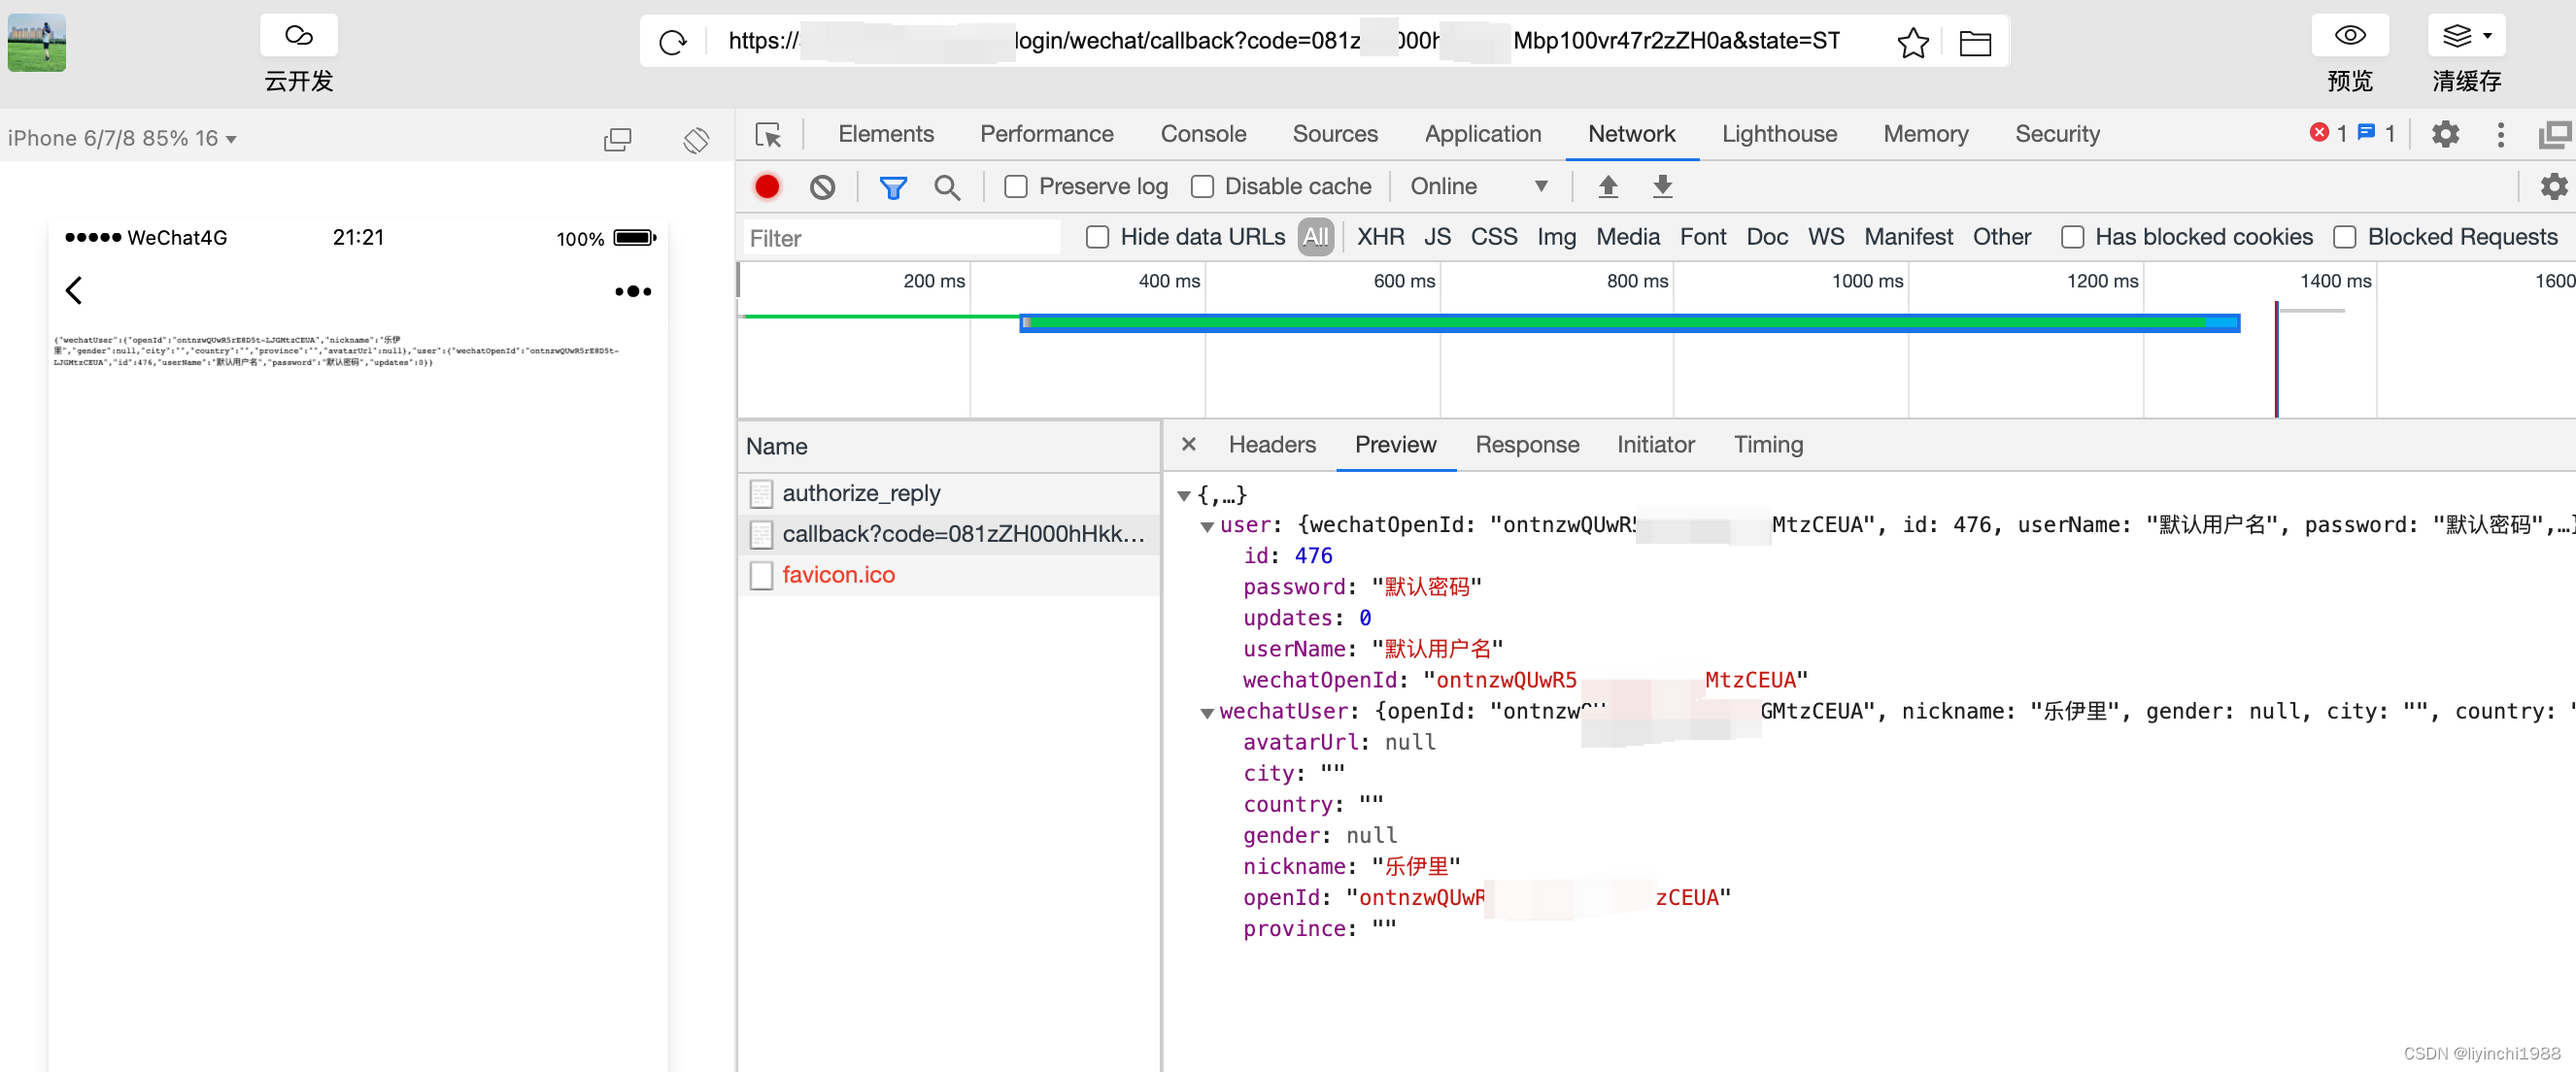Check the Disable cache checkbox
The image size is (2576, 1072).
click(x=1202, y=187)
